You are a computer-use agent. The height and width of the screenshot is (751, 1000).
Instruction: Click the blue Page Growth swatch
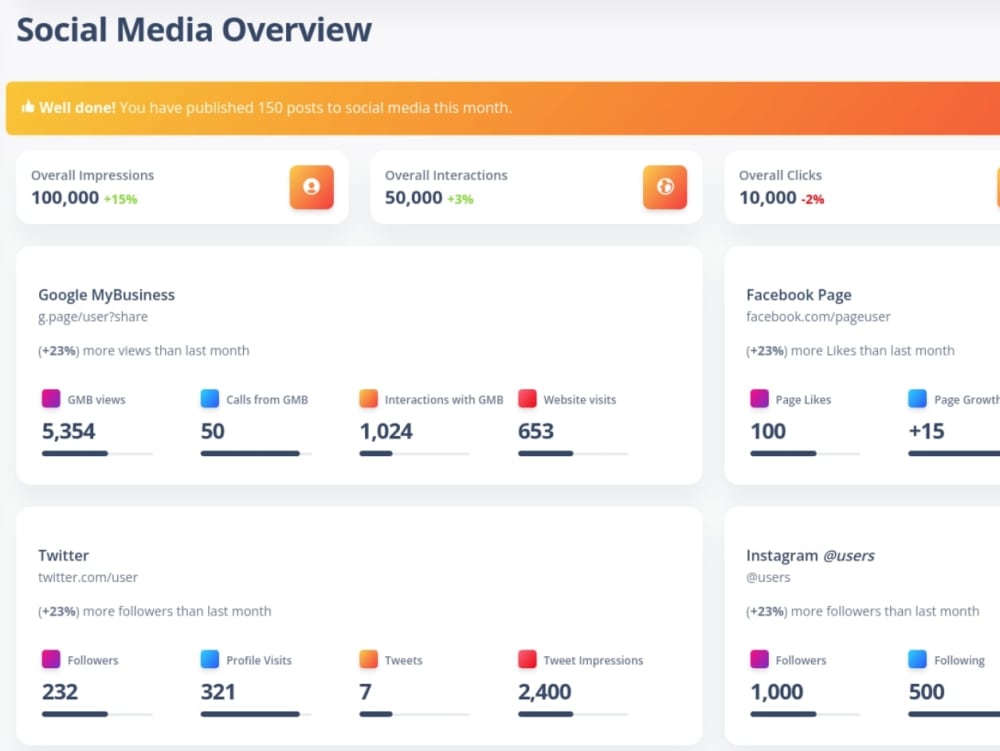tap(917, 398)
